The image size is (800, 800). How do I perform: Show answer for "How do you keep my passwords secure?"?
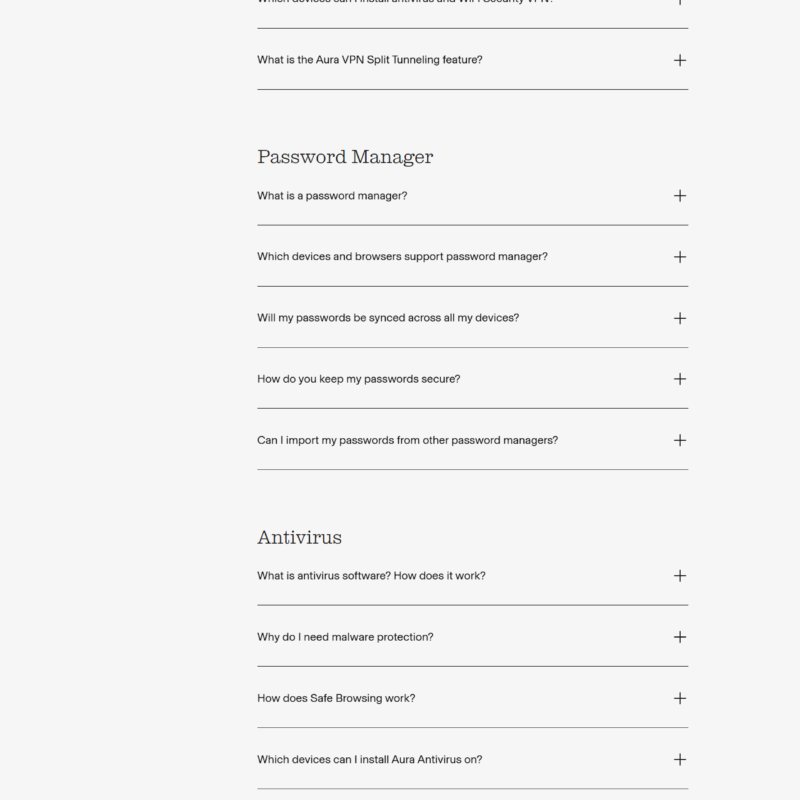[358, 379]
